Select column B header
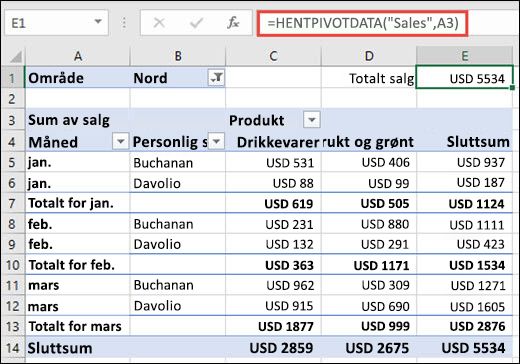The height and width of the screenshot is (364, 520). pyautogui.click(x=178, y=56)
